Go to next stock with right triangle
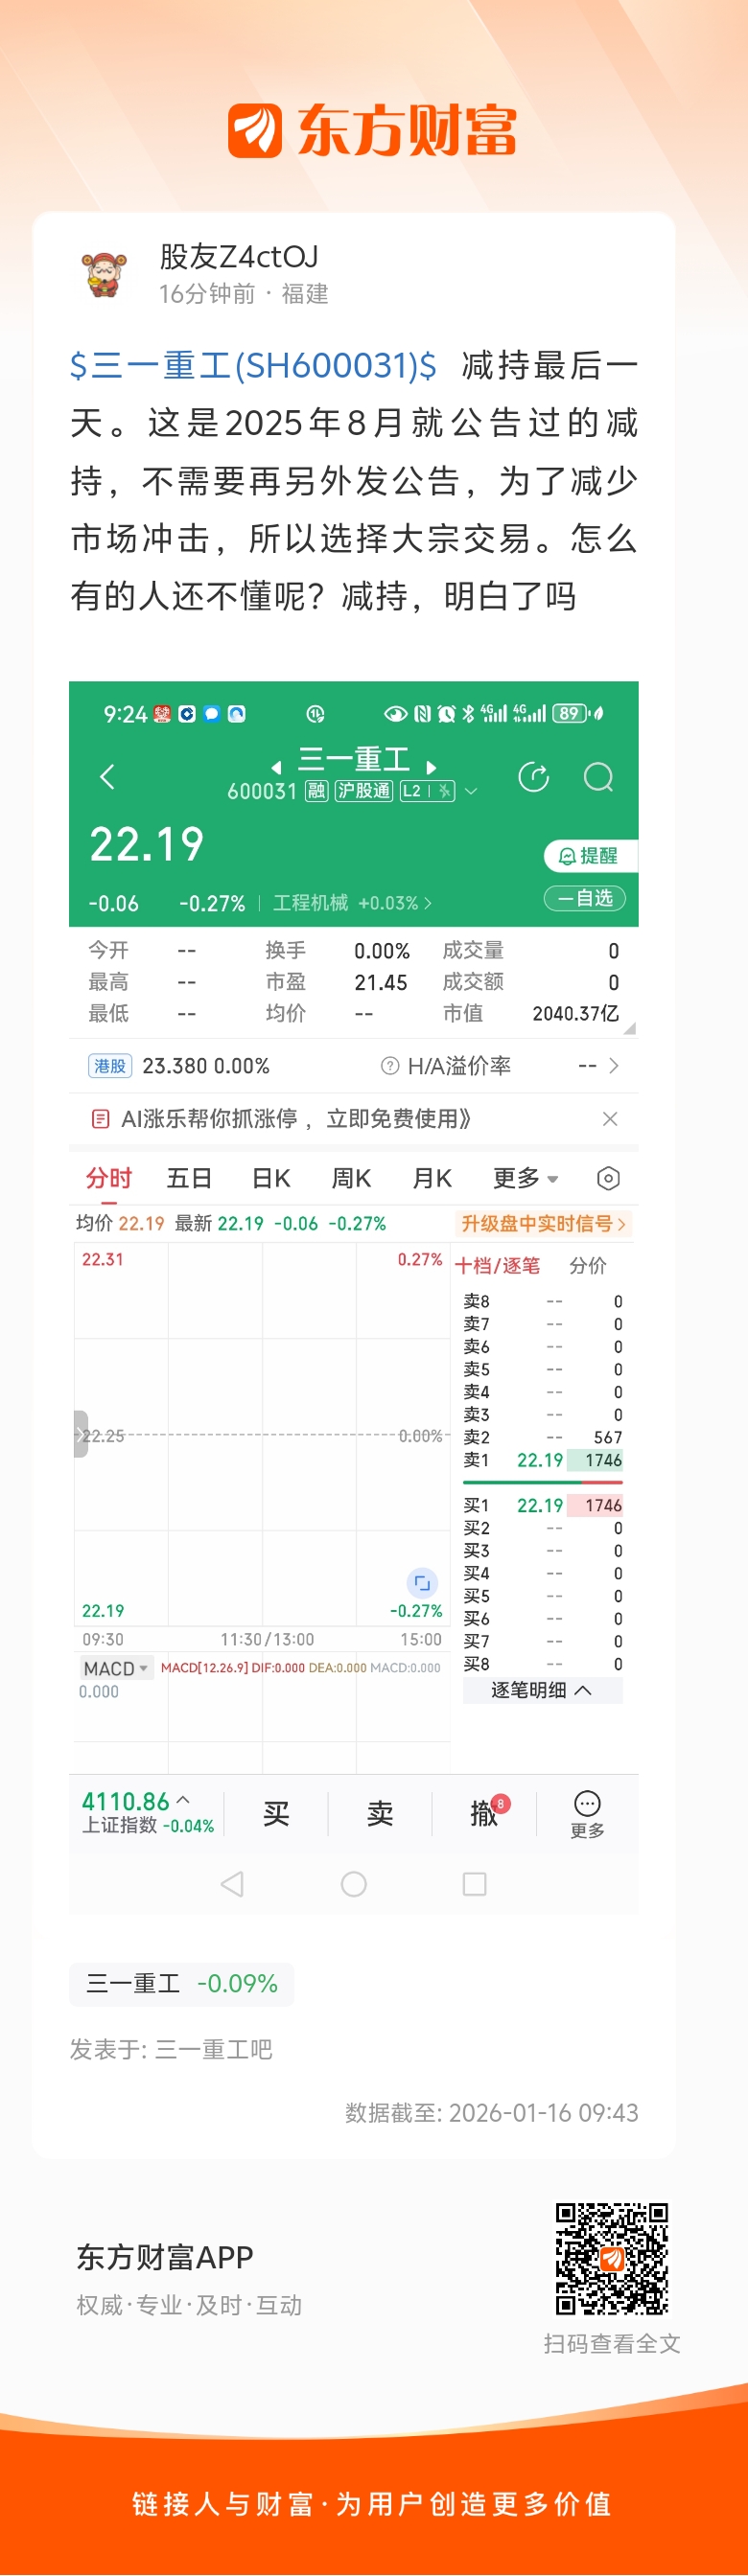748x2576 pixels. (431, 767)
